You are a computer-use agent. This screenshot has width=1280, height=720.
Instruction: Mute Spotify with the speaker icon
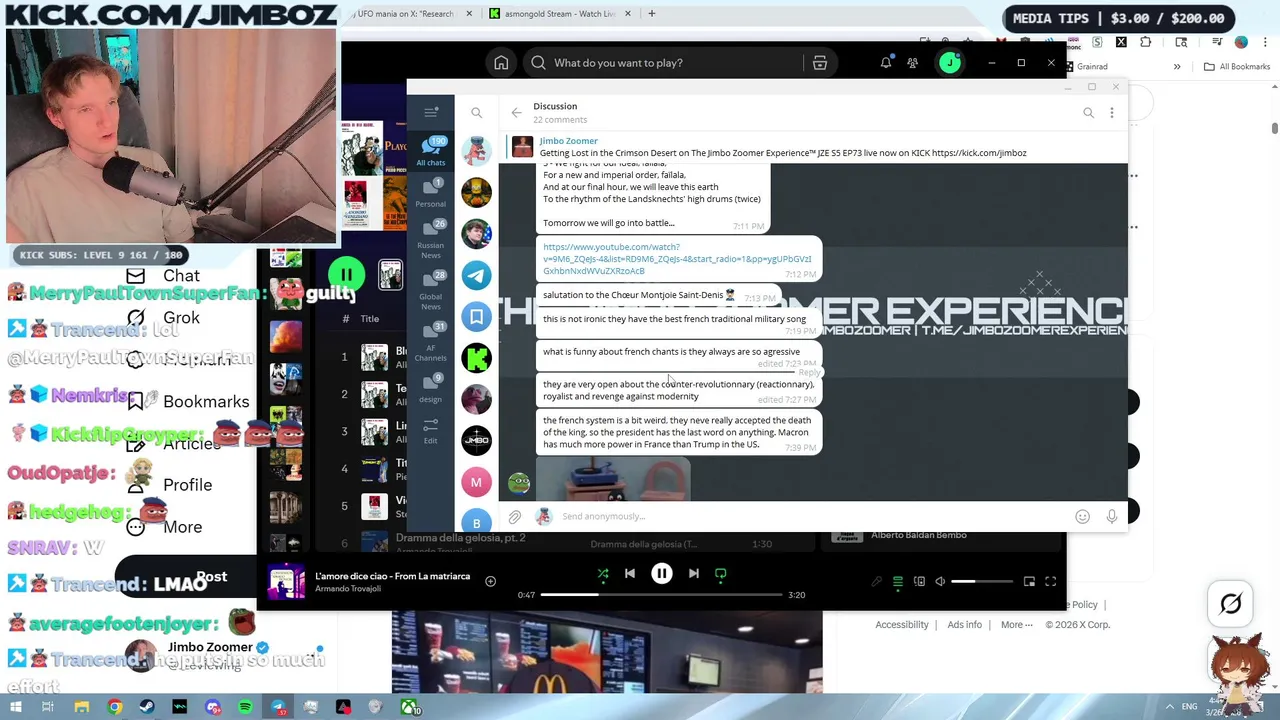pos(940,581)
